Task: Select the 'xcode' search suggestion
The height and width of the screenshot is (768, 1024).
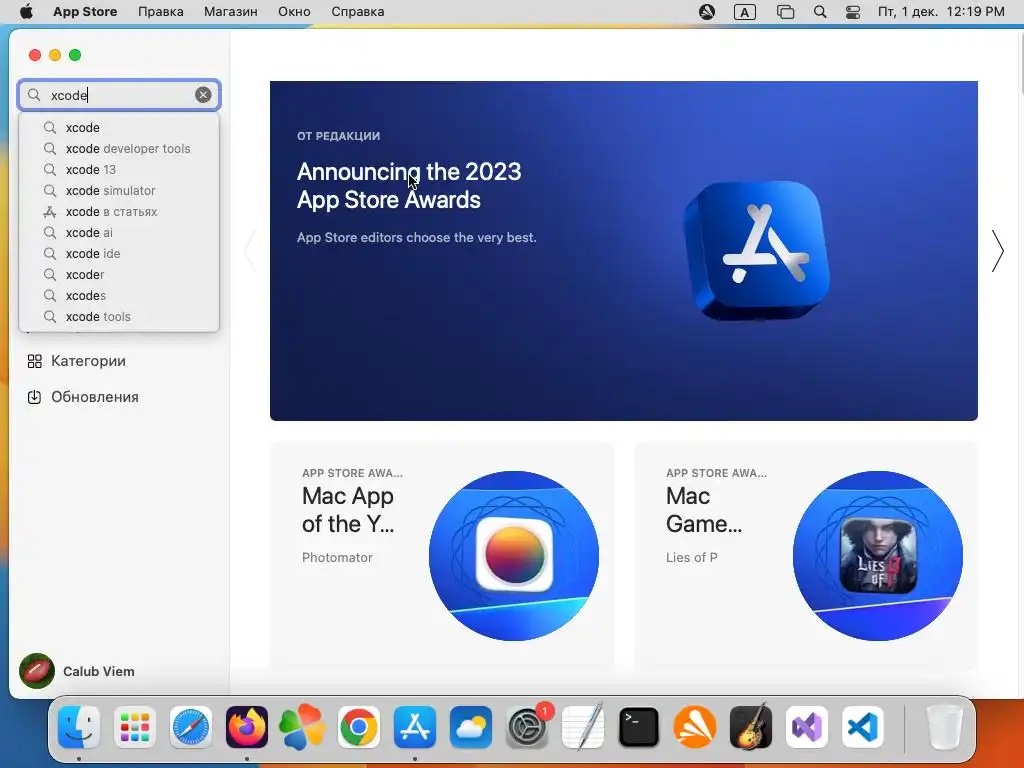Action: click(119, 127)
